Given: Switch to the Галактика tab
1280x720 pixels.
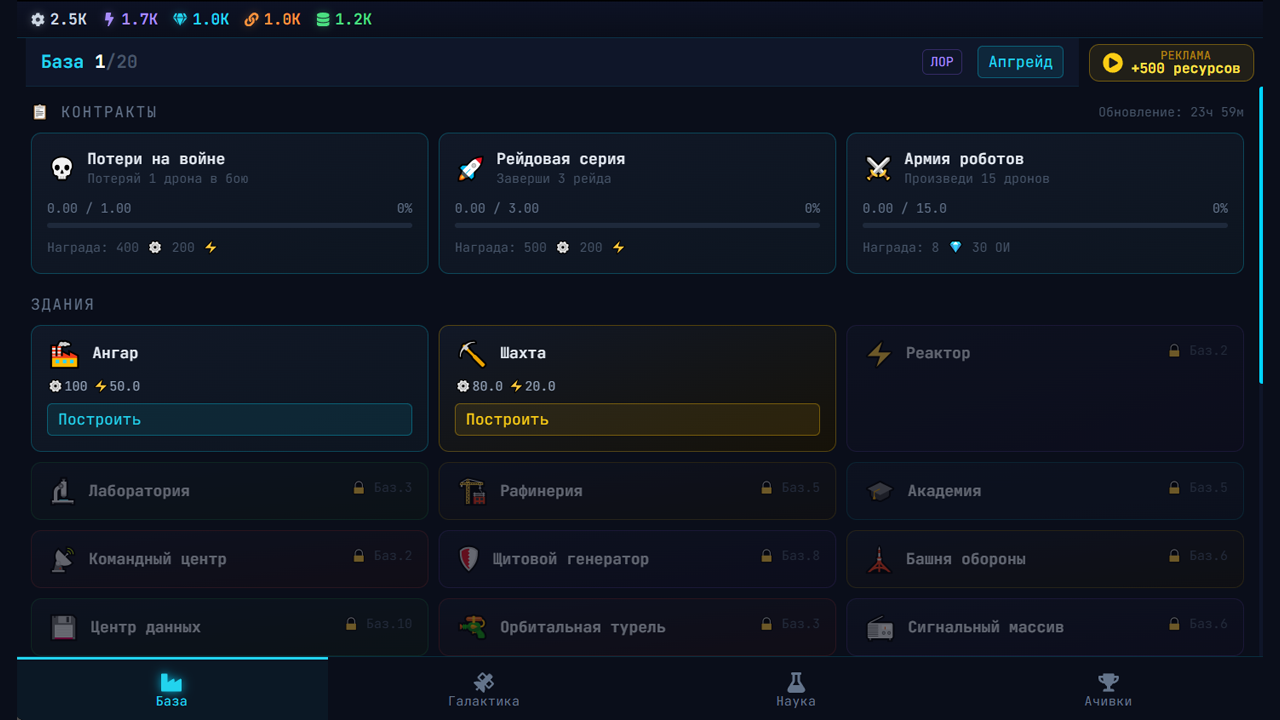Looking at the screenshot, I should (484, 690).
